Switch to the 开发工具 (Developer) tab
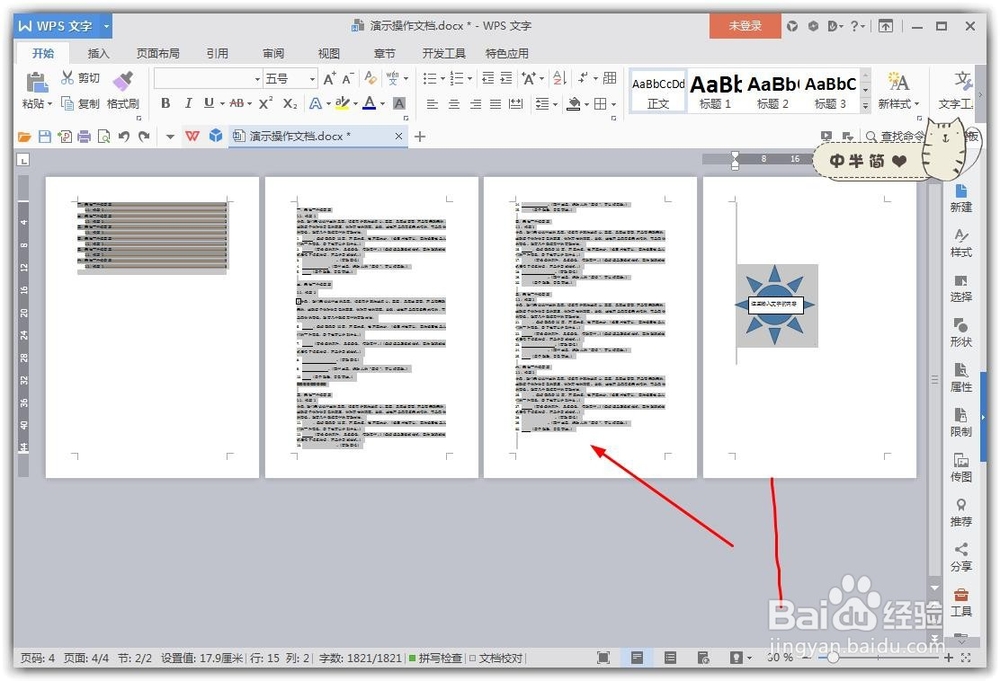The width and height of the screenshot is (1000, 681). coord(444,54)
